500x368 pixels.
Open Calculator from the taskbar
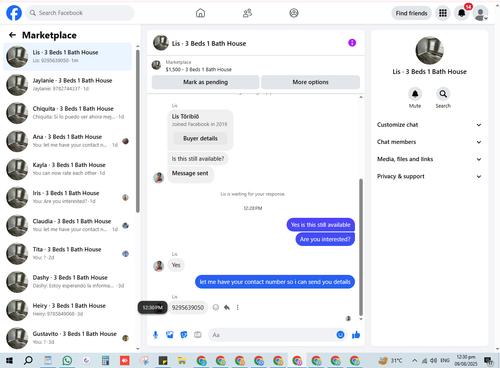click(x=105, y=360)
